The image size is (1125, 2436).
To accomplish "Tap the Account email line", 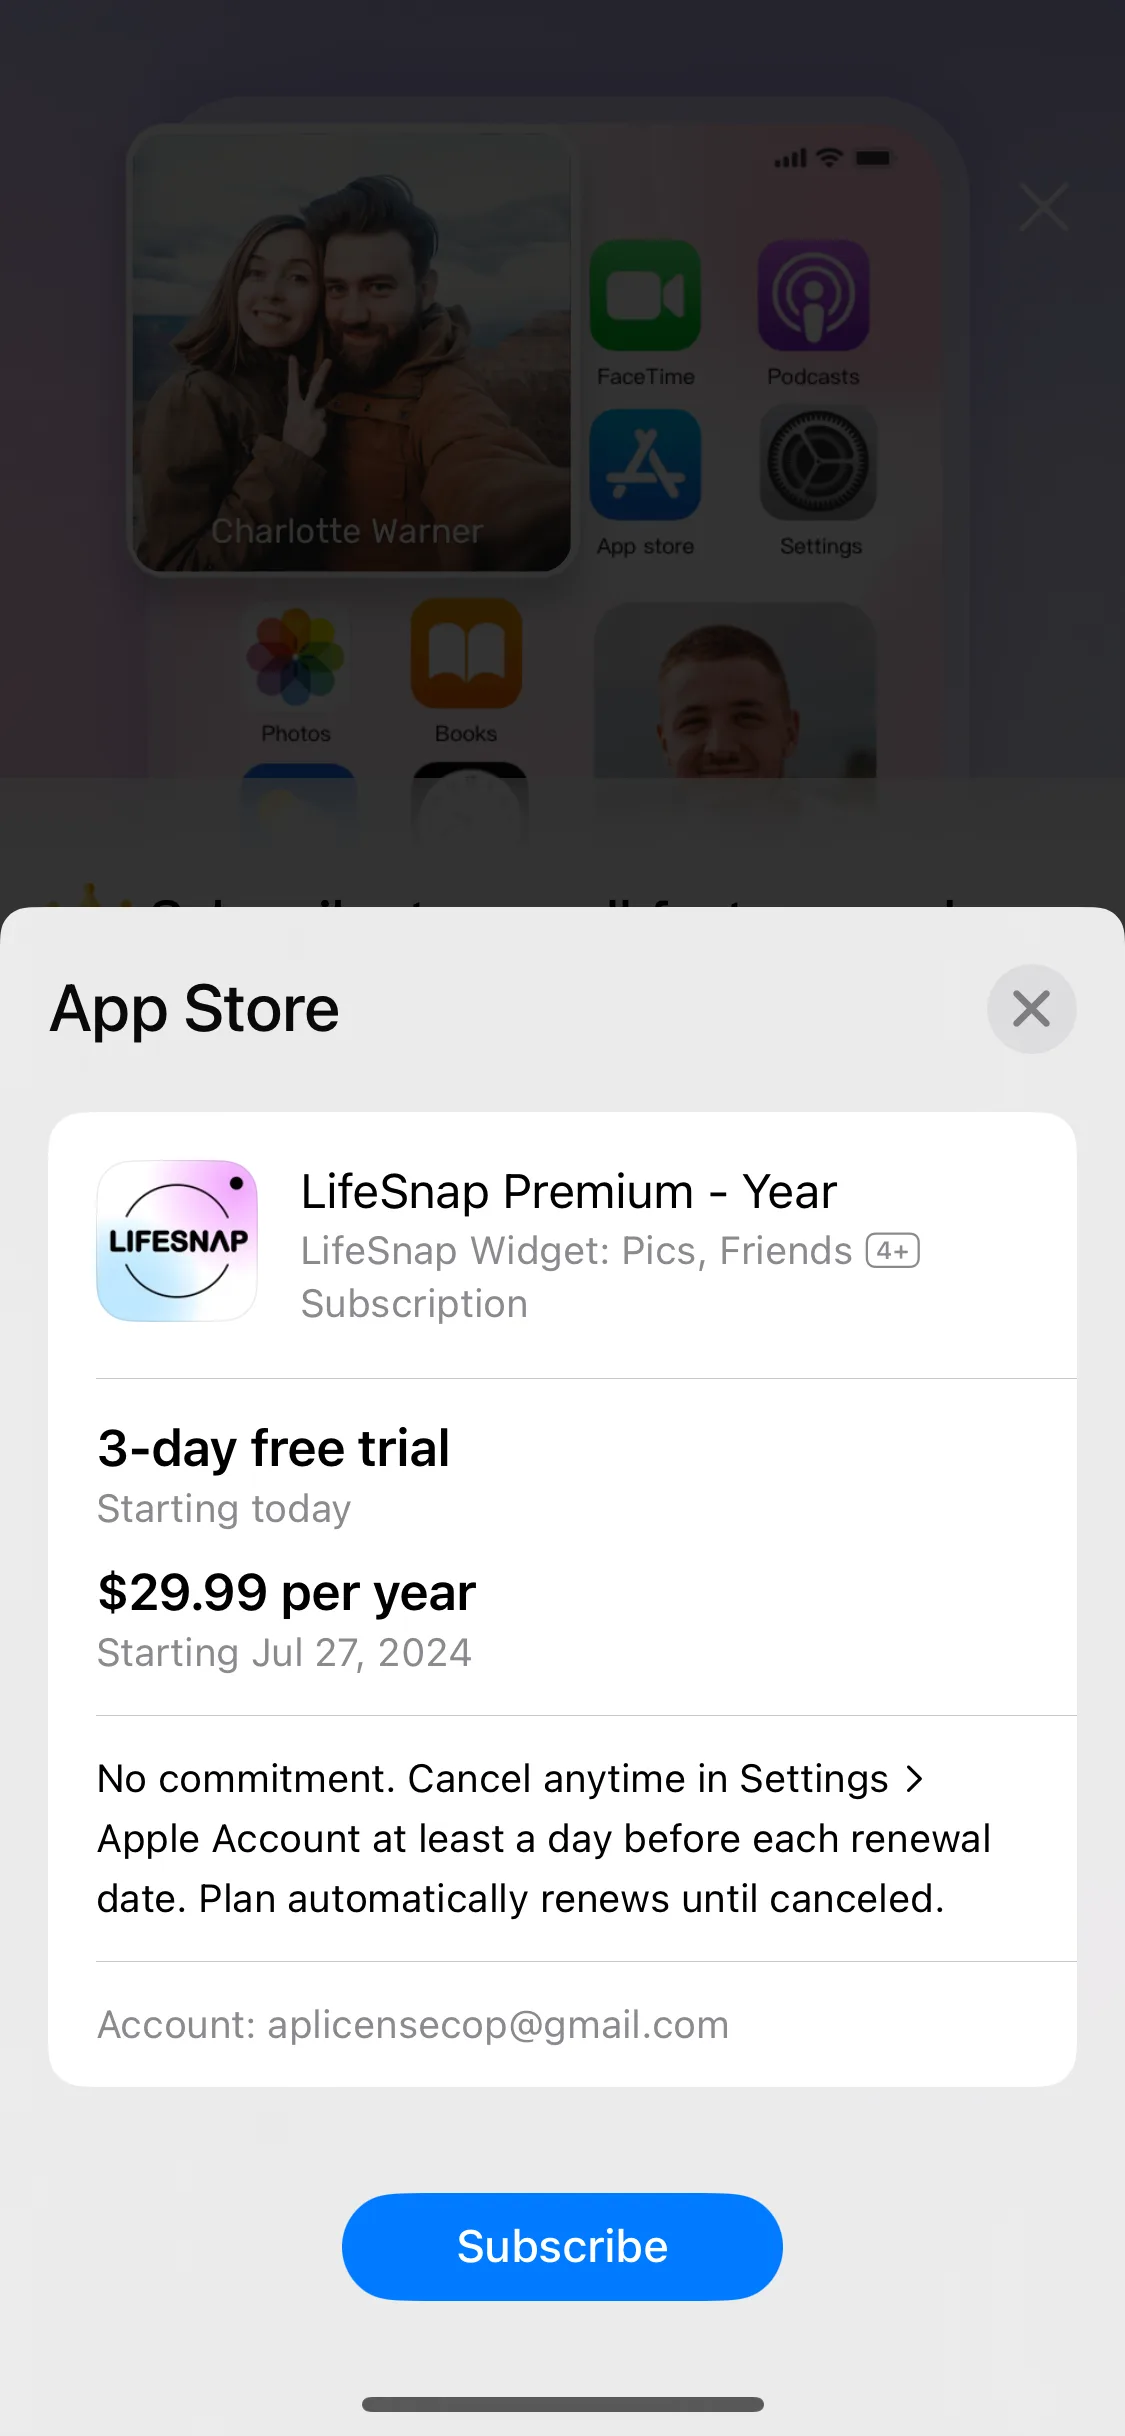I will pyautogui.click(x=413, y=2024).
